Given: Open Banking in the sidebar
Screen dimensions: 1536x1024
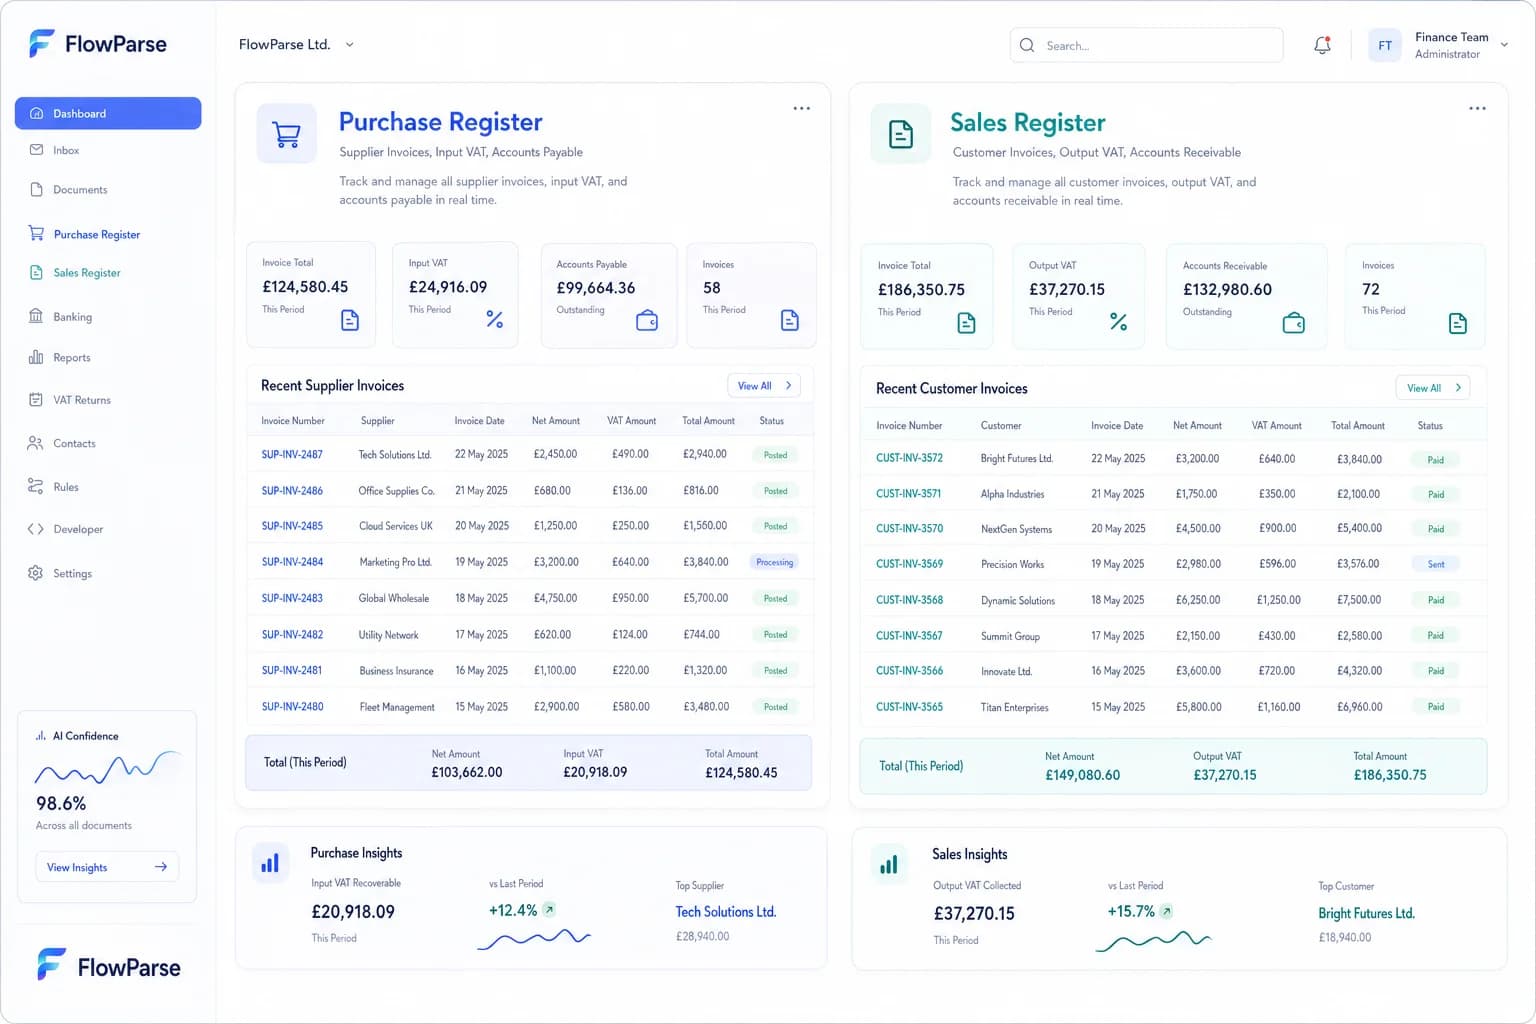Looking at the screenshot, I should (72, 316).
